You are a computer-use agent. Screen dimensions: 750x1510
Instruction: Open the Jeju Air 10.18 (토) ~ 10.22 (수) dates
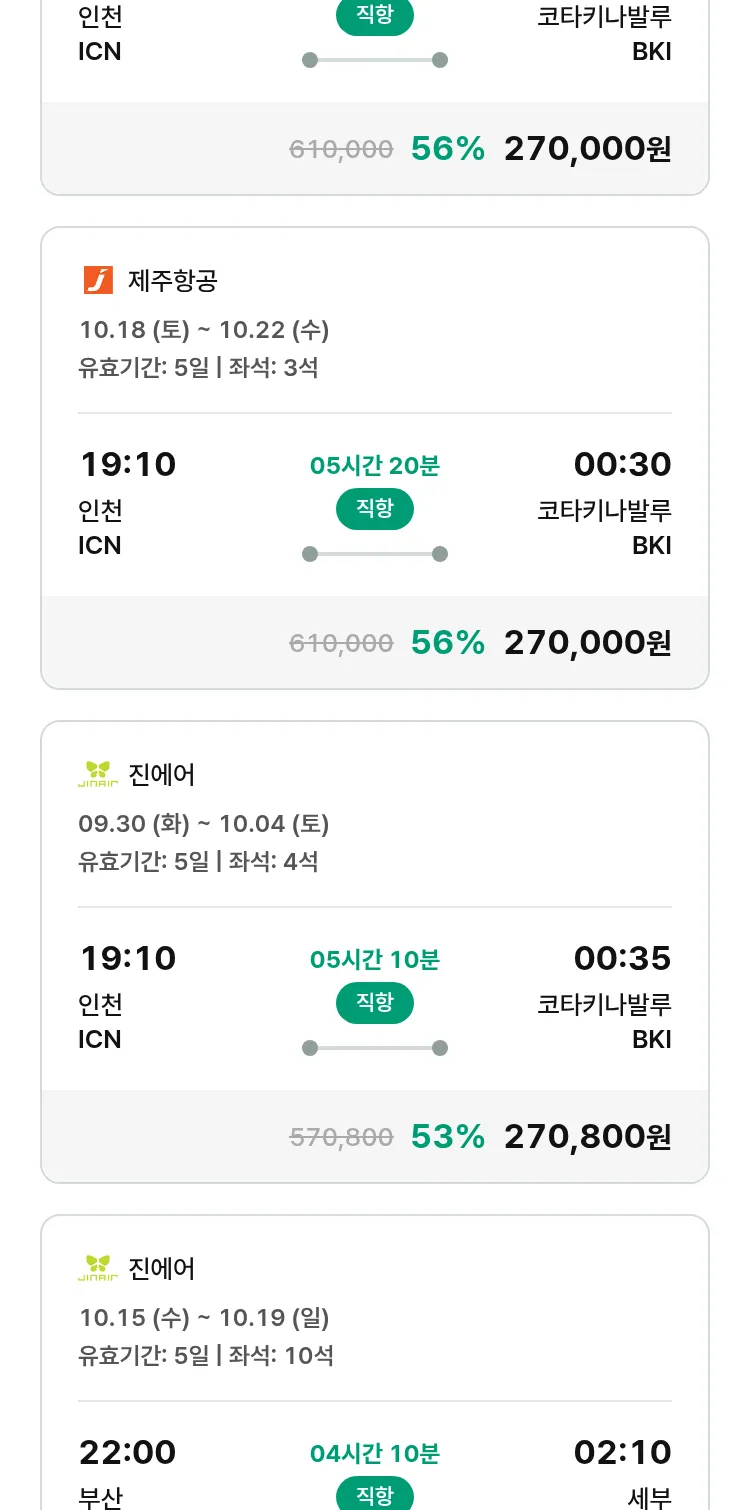point(204,329)
